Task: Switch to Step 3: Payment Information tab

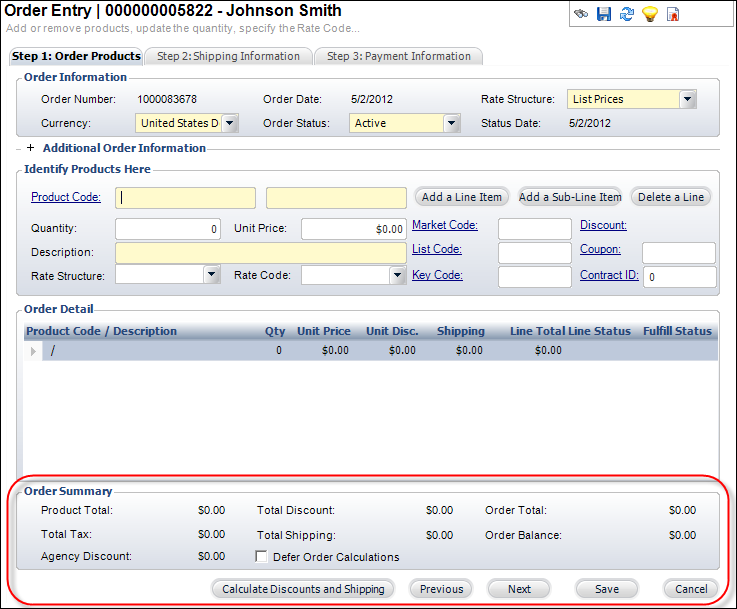Action: [398, 56]
